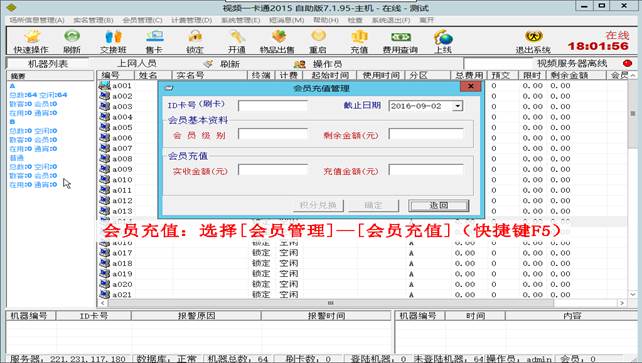Screen dimensions: 642x363
Task: Click the green 刷新 toolbar icon
Action: [72, 41]
